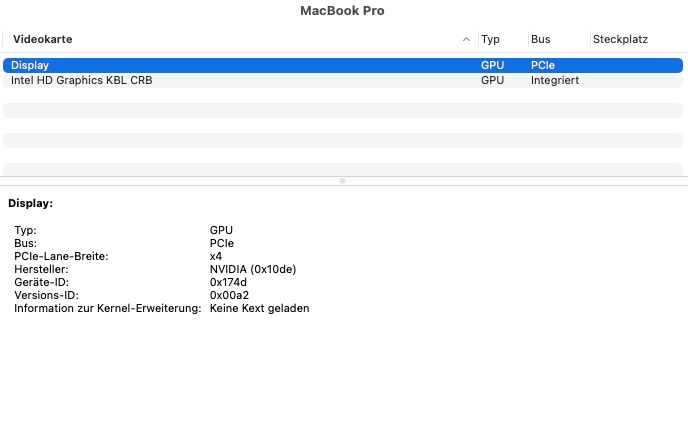Screen dimensions: 688x433
Task: Sort by the Bus column header
Action: tap(541, 40)
